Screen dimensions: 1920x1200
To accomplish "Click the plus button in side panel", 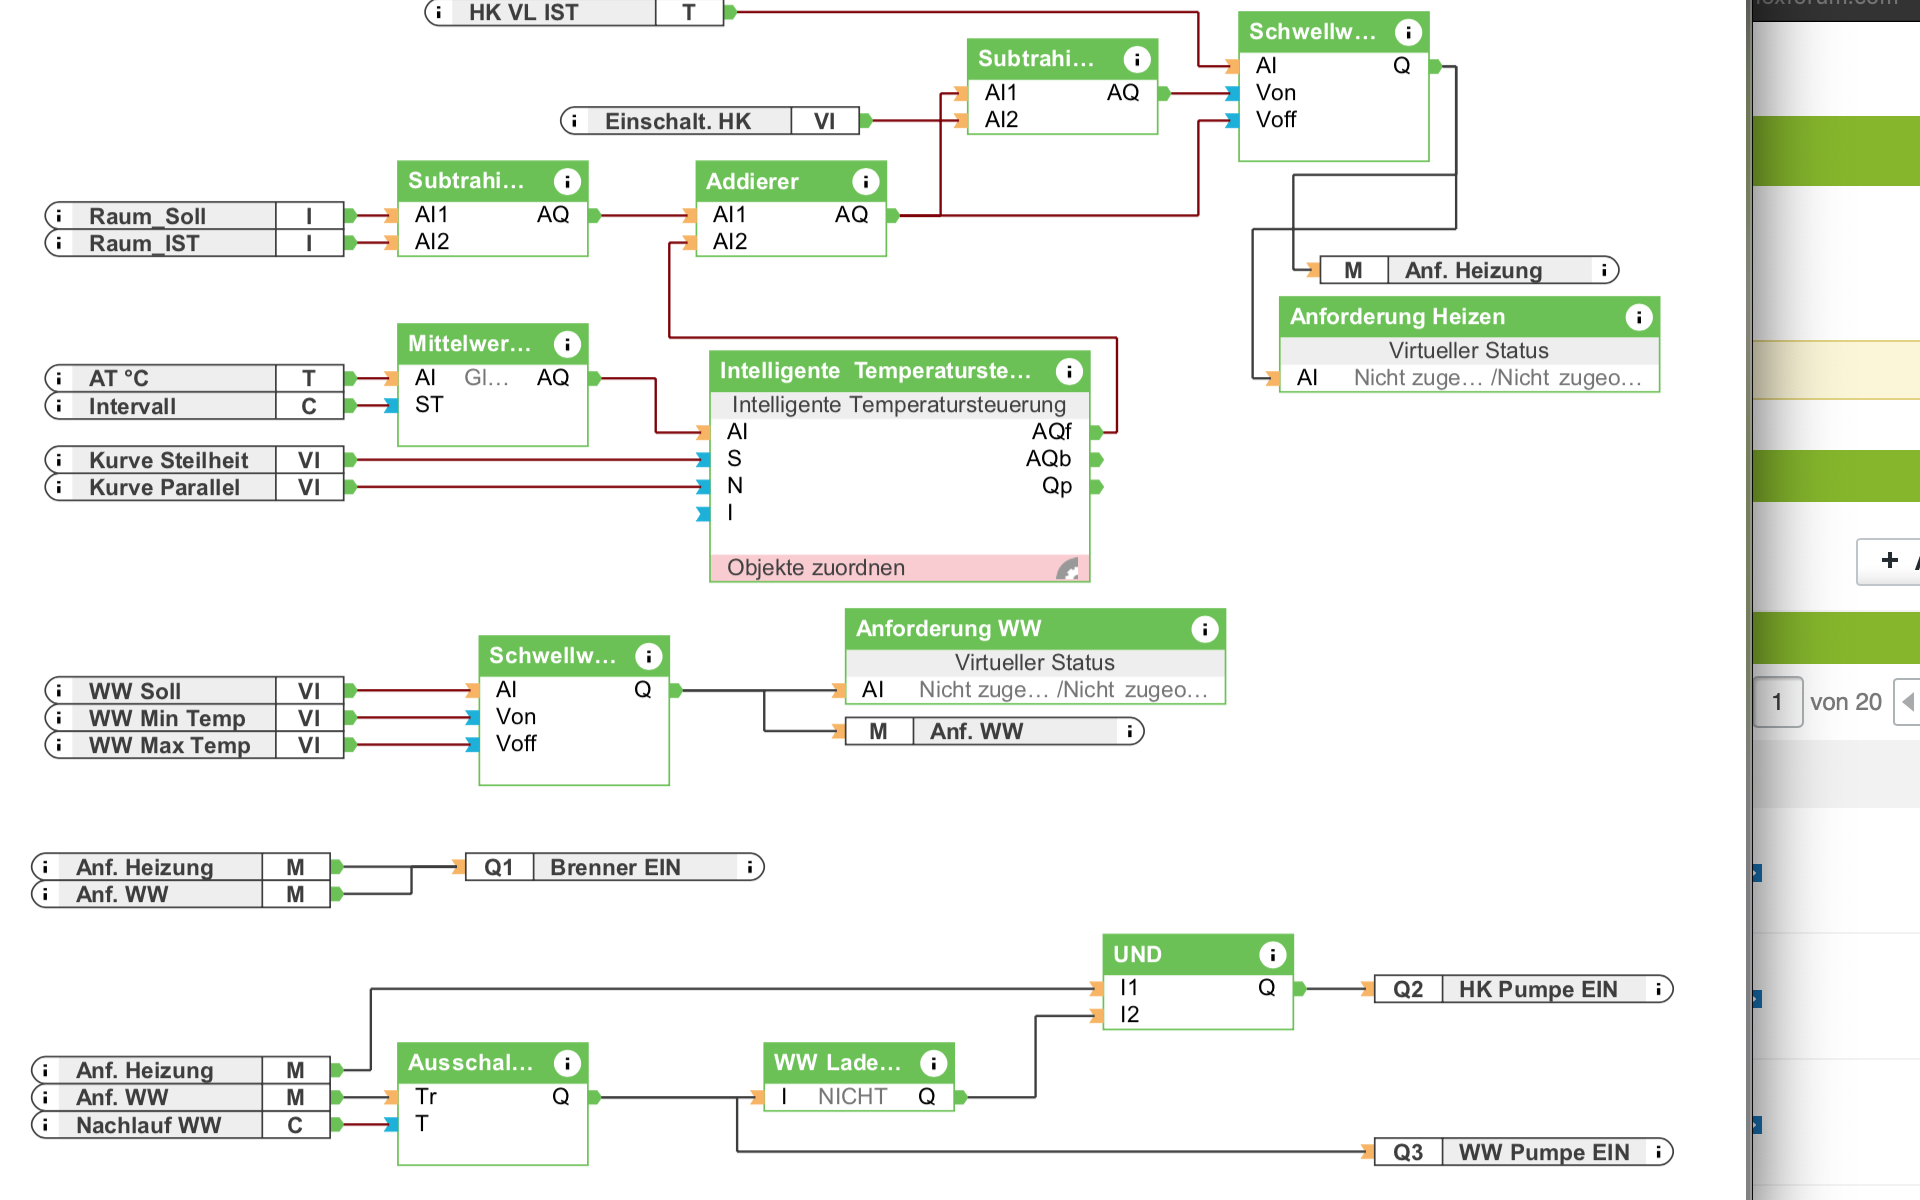I will pos(1889,560).
